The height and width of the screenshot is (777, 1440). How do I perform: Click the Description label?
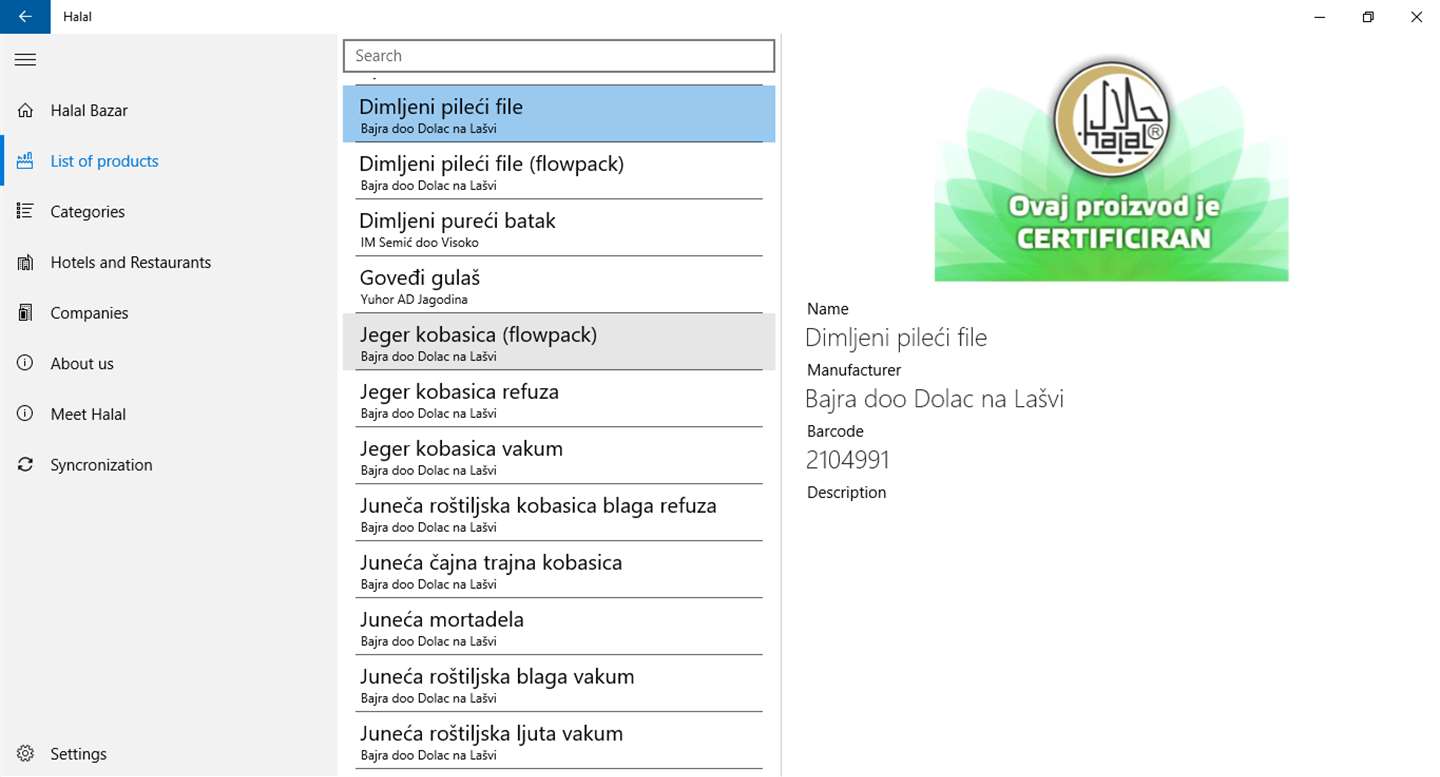(x=846, y=492)
